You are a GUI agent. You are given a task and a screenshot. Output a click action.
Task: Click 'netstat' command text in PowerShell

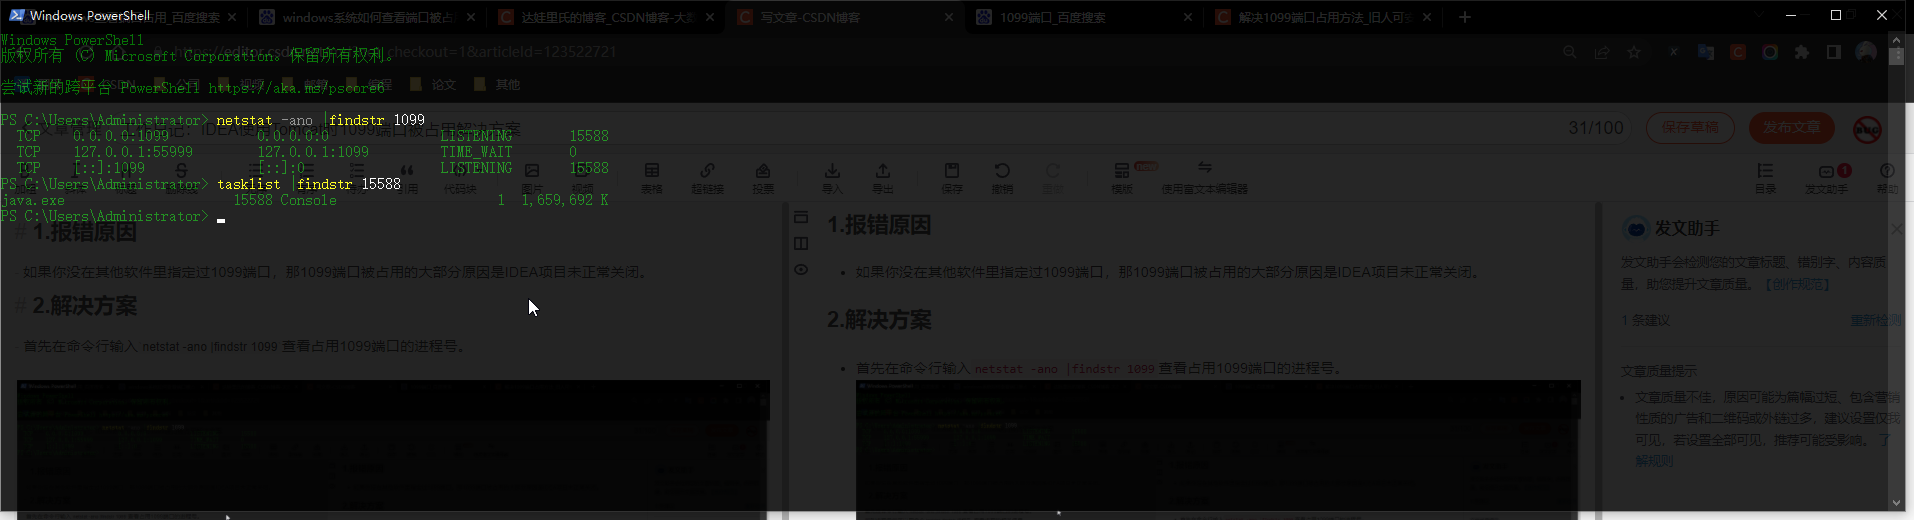click(244, 120)
